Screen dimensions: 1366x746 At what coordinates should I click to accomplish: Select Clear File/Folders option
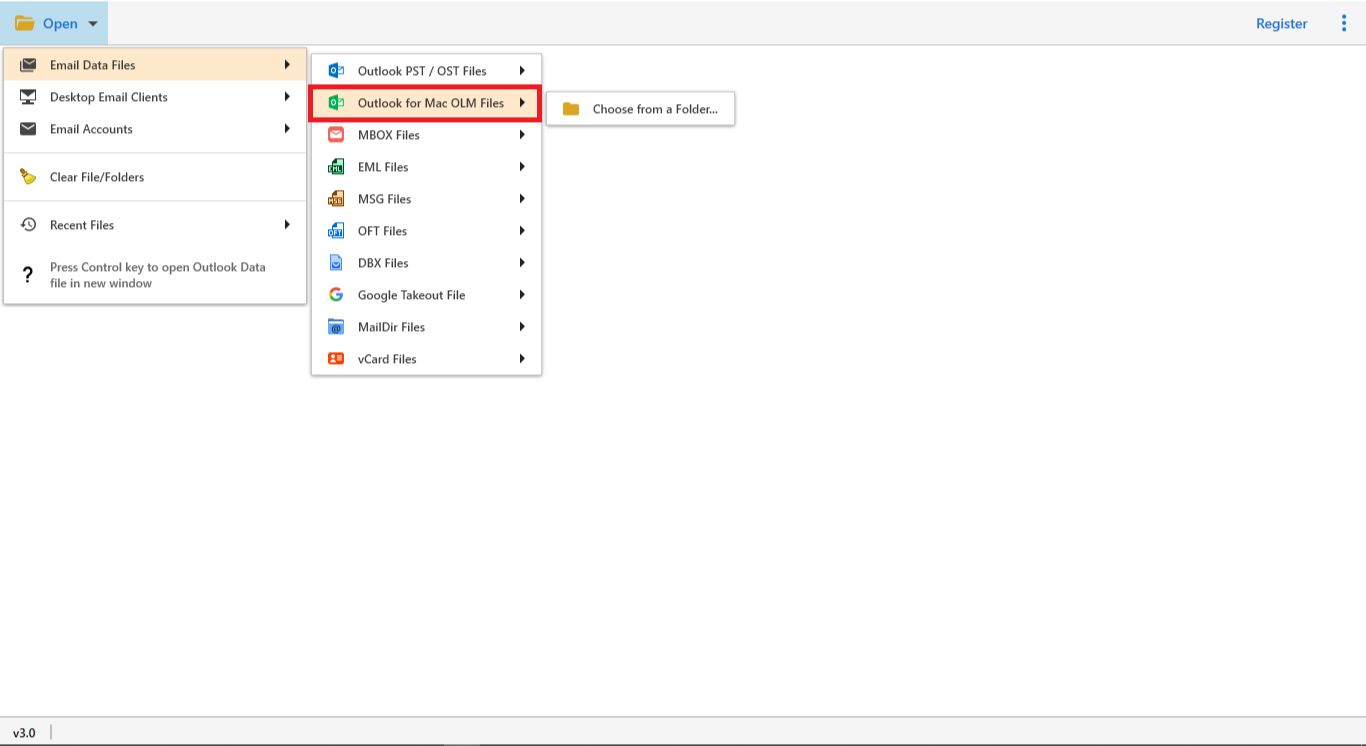[155, 177]
